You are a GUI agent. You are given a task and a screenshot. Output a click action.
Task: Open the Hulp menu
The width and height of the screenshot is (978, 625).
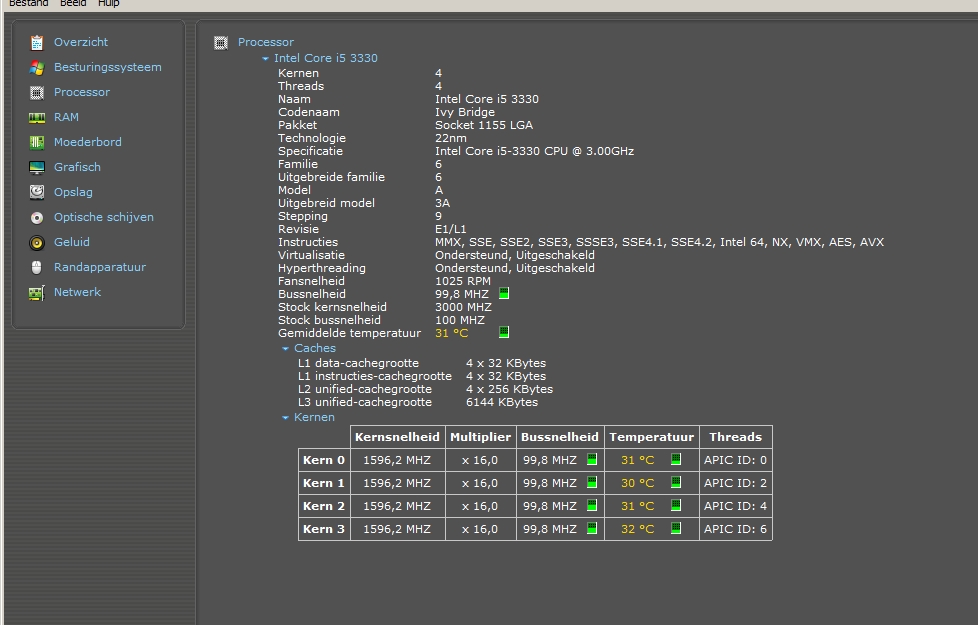point(109,4)
